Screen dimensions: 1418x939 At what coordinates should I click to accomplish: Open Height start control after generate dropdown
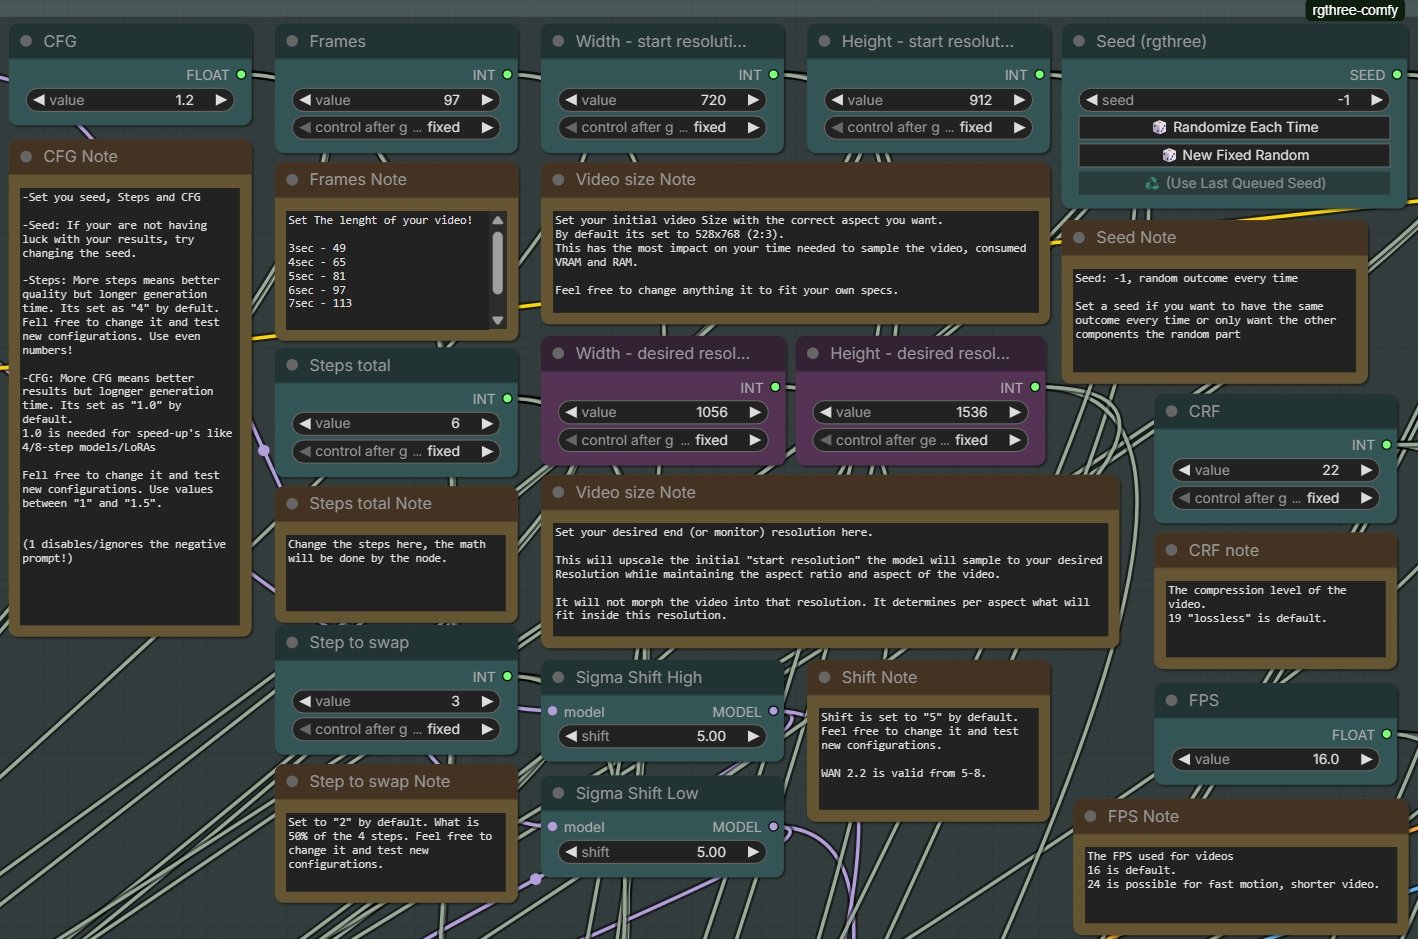[x=928, y=127]
